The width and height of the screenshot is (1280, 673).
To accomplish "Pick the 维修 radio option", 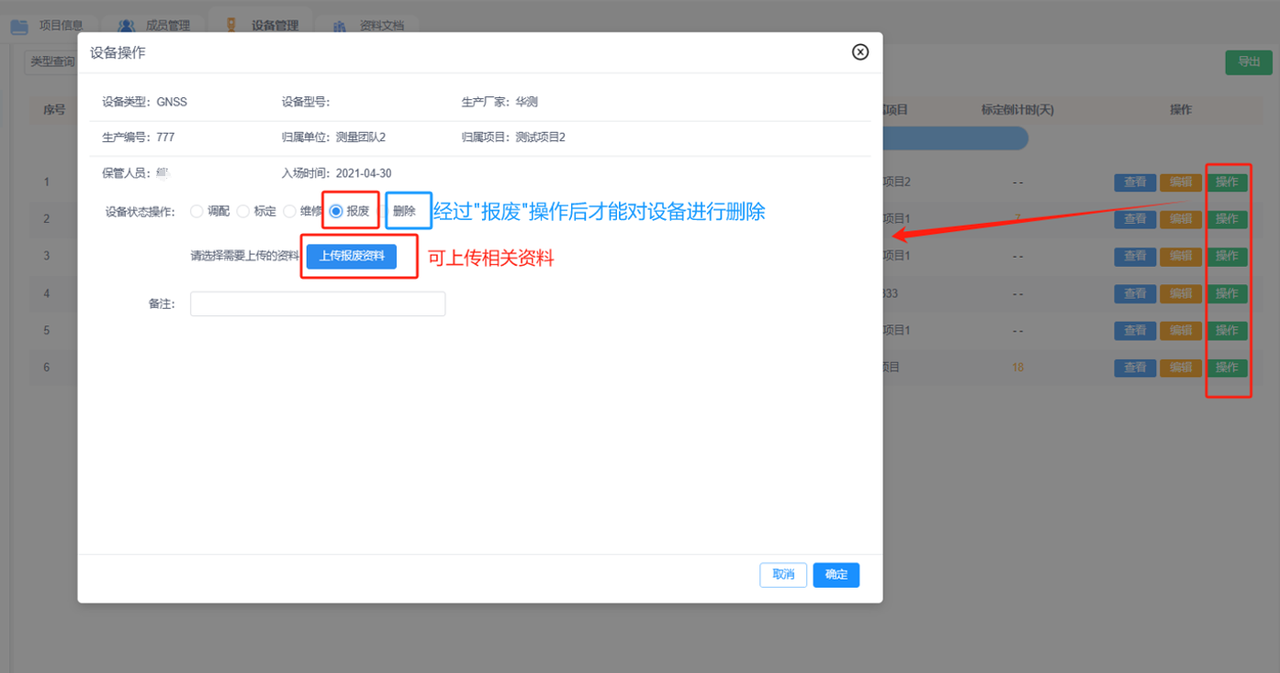I will (x=290, y=211).
